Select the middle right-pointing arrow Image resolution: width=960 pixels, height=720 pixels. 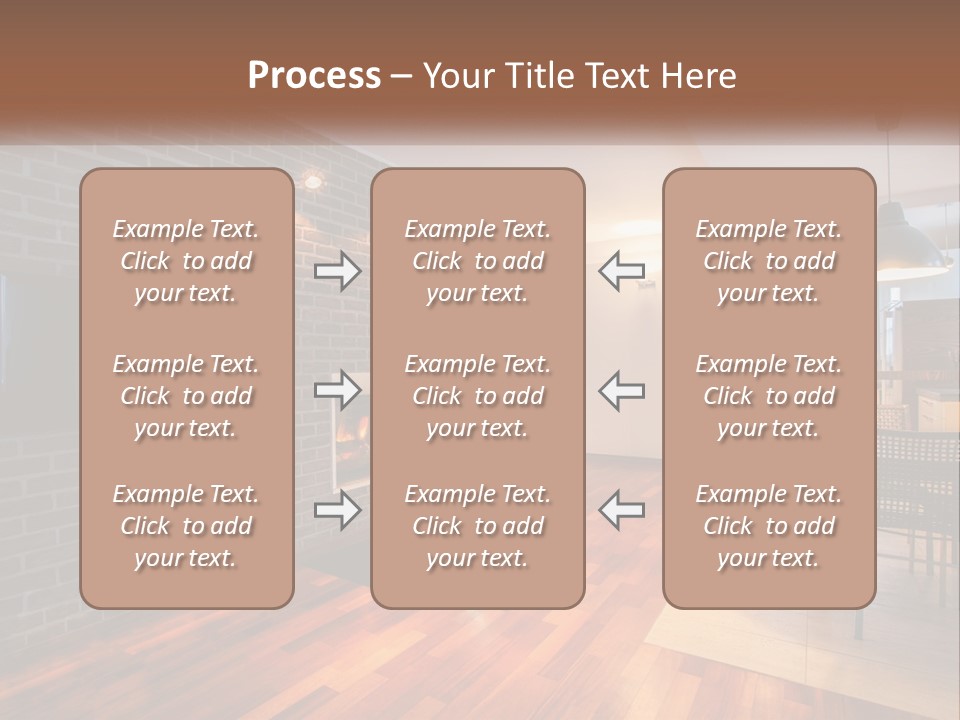pos(337,390)
